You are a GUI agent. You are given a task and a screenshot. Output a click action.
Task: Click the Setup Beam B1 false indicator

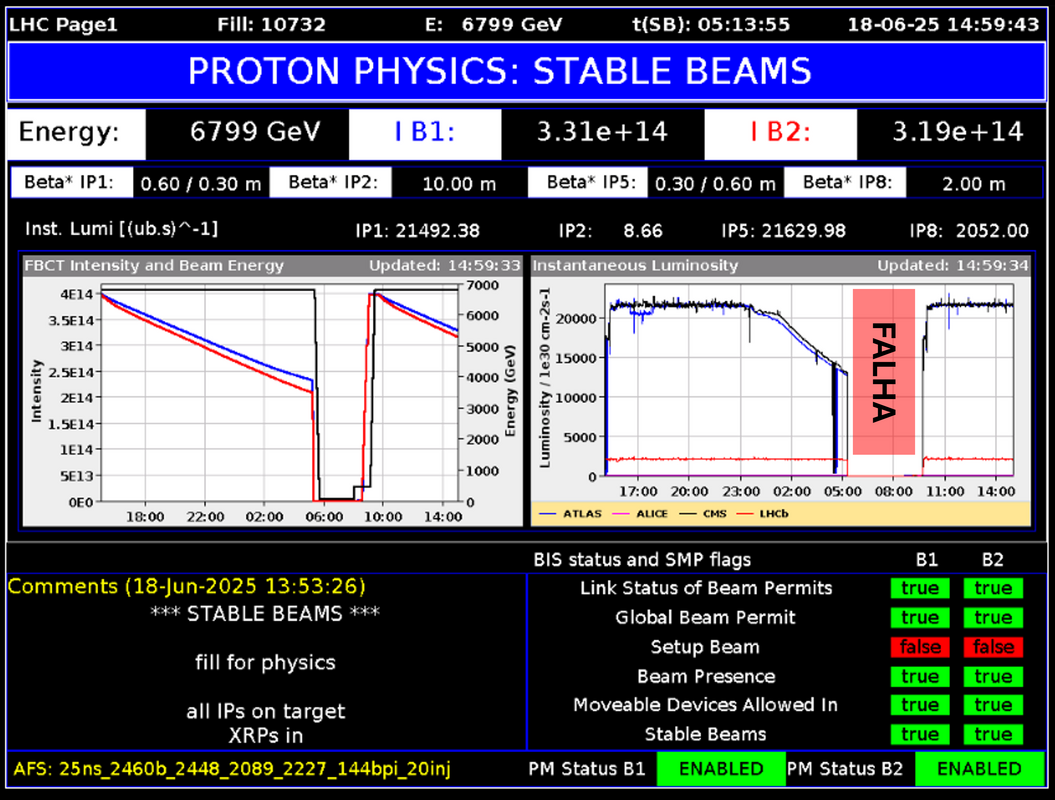point(920,647)
